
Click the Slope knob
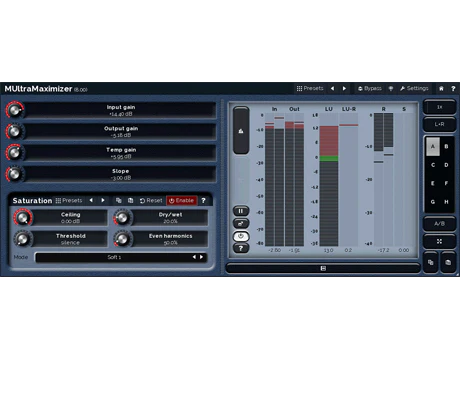[15, 174]
